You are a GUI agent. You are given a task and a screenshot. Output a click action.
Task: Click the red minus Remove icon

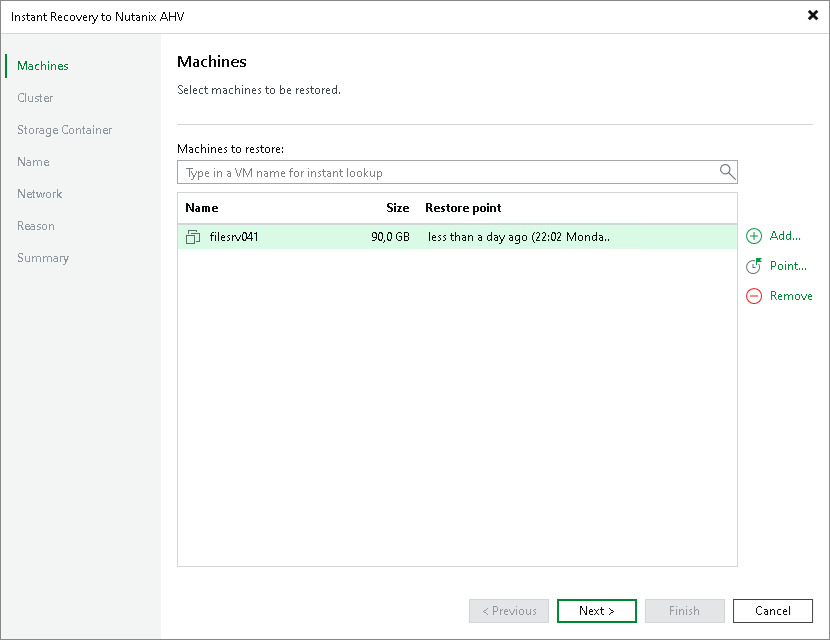pyautogui.click(x=754, y=296)
